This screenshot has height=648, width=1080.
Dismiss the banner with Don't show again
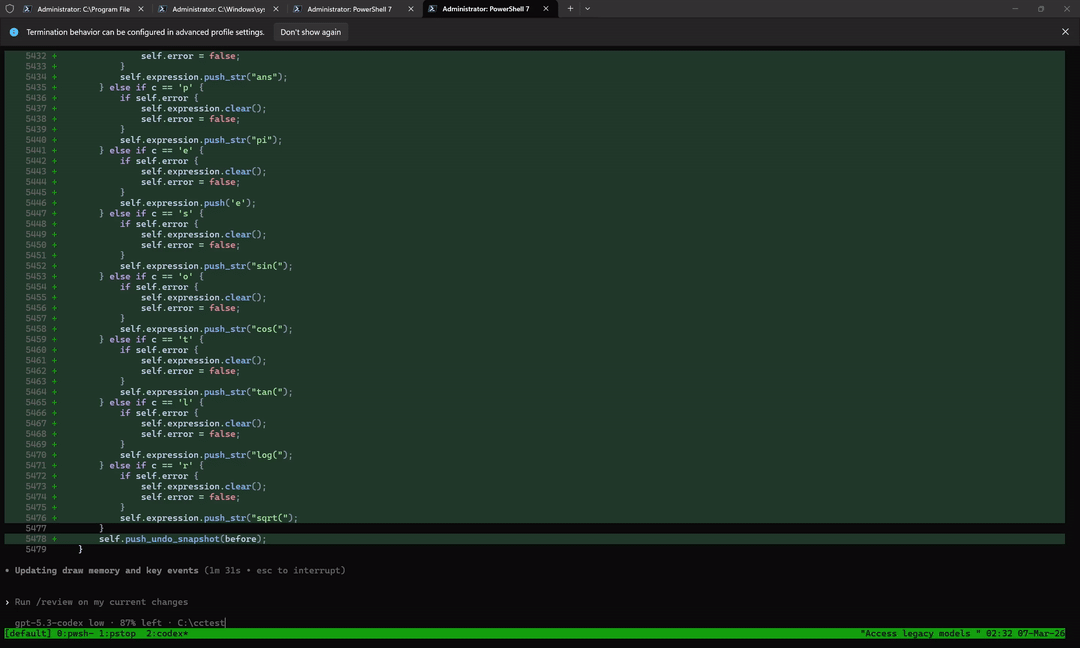tap(310, 31)
